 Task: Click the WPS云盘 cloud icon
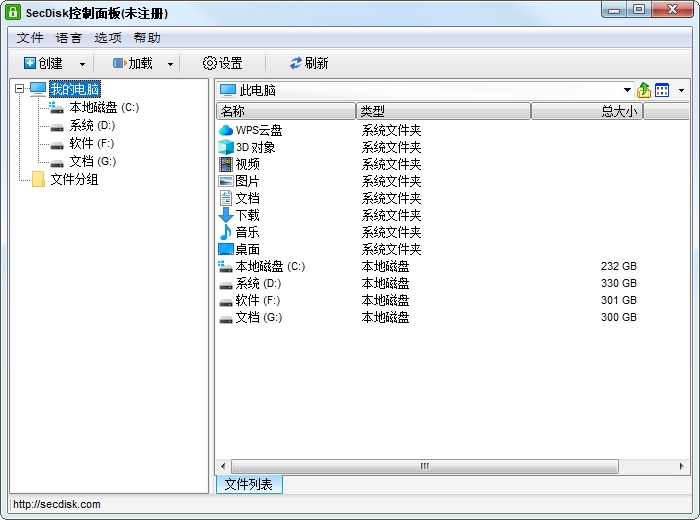point(226,130)
